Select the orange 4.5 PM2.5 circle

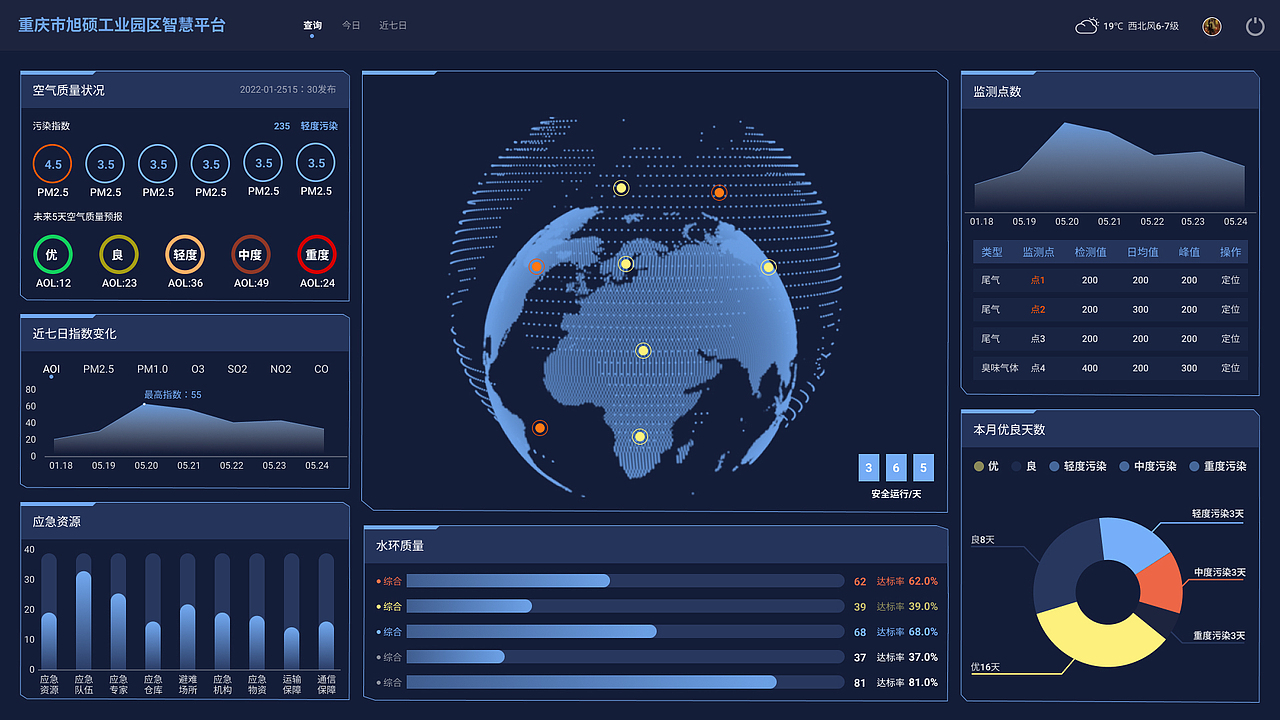(53, 164)
